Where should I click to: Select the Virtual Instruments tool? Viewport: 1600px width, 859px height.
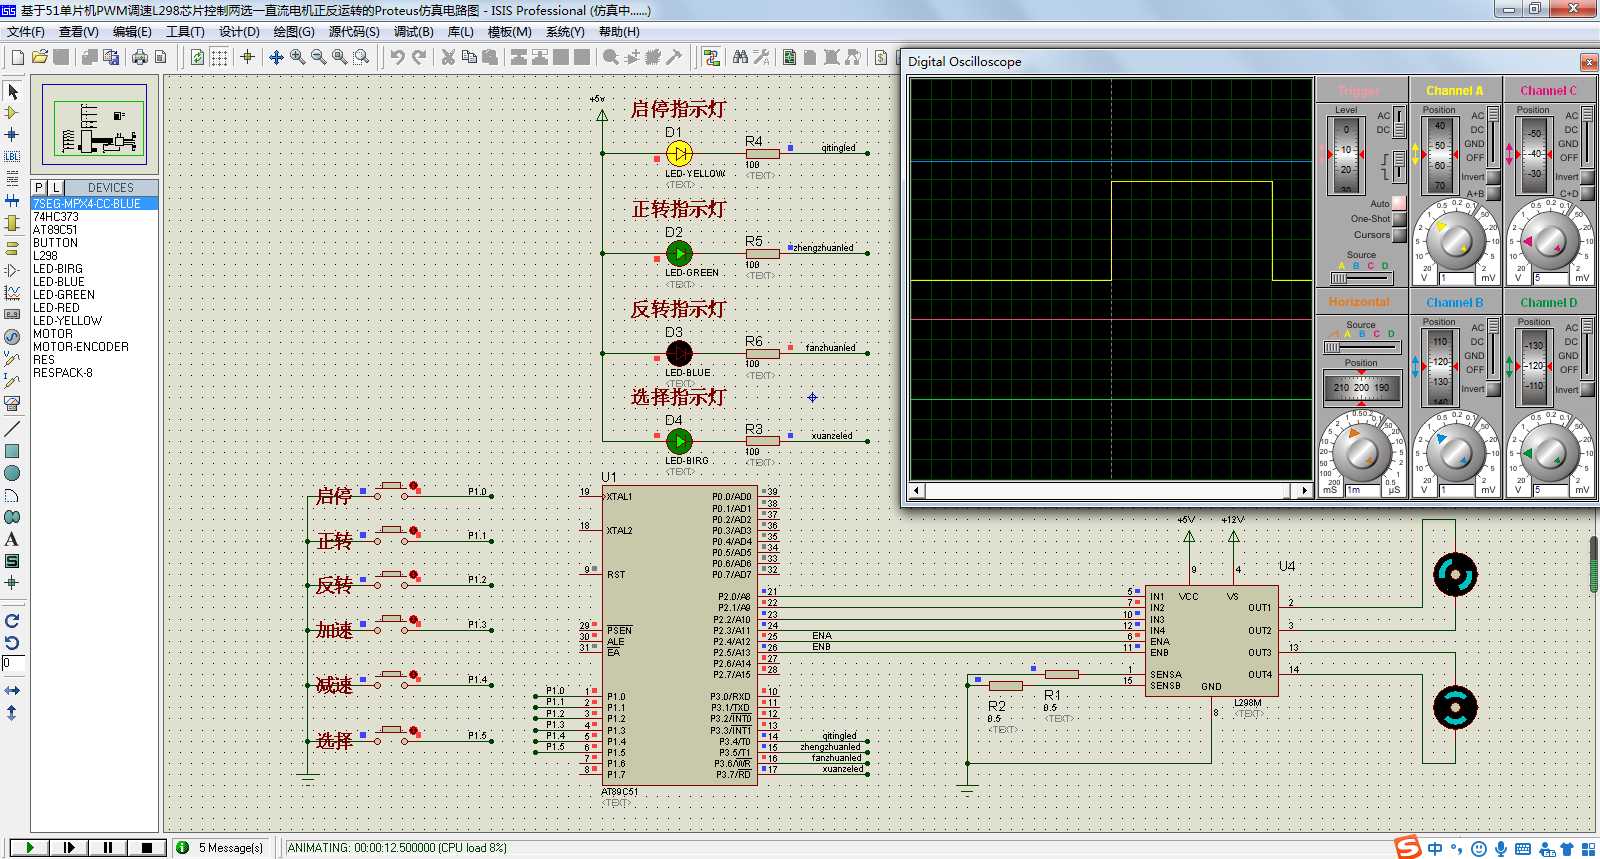pos(12,403)
